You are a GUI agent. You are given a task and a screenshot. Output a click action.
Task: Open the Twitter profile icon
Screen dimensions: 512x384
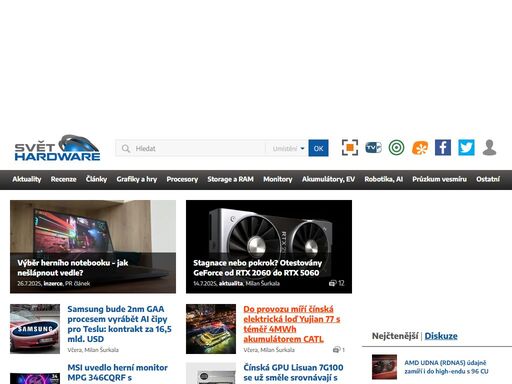click(x=466, y=148)
